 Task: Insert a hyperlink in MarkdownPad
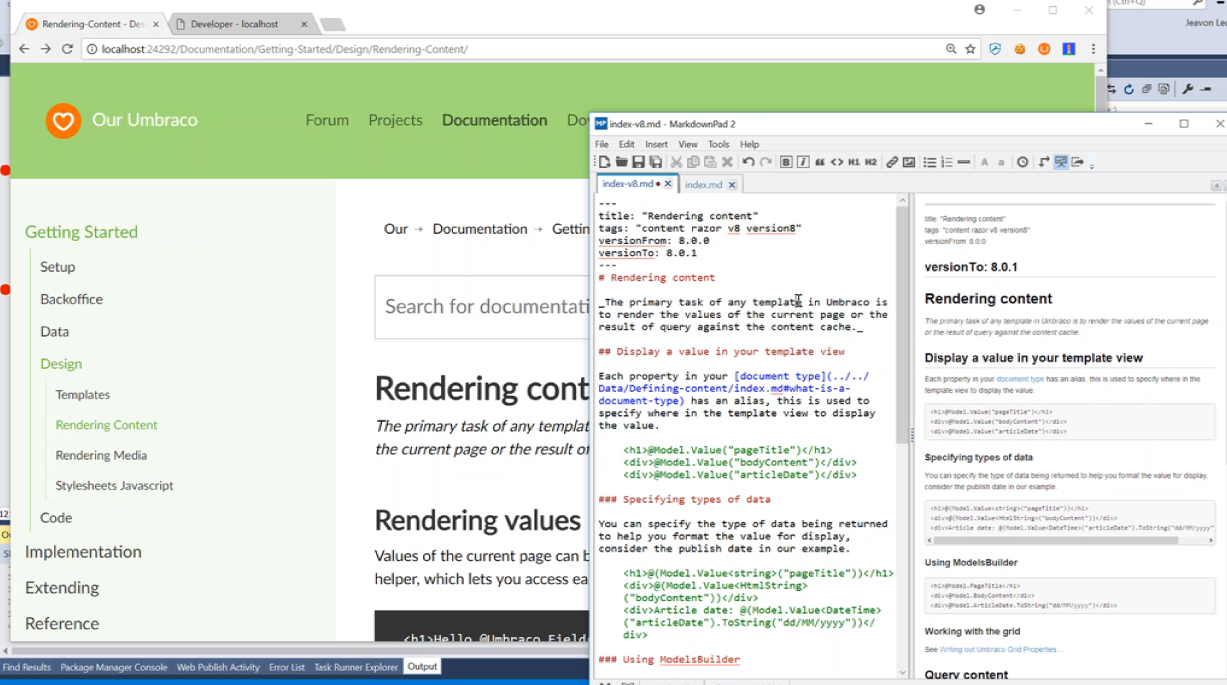(x=892, y=162)
